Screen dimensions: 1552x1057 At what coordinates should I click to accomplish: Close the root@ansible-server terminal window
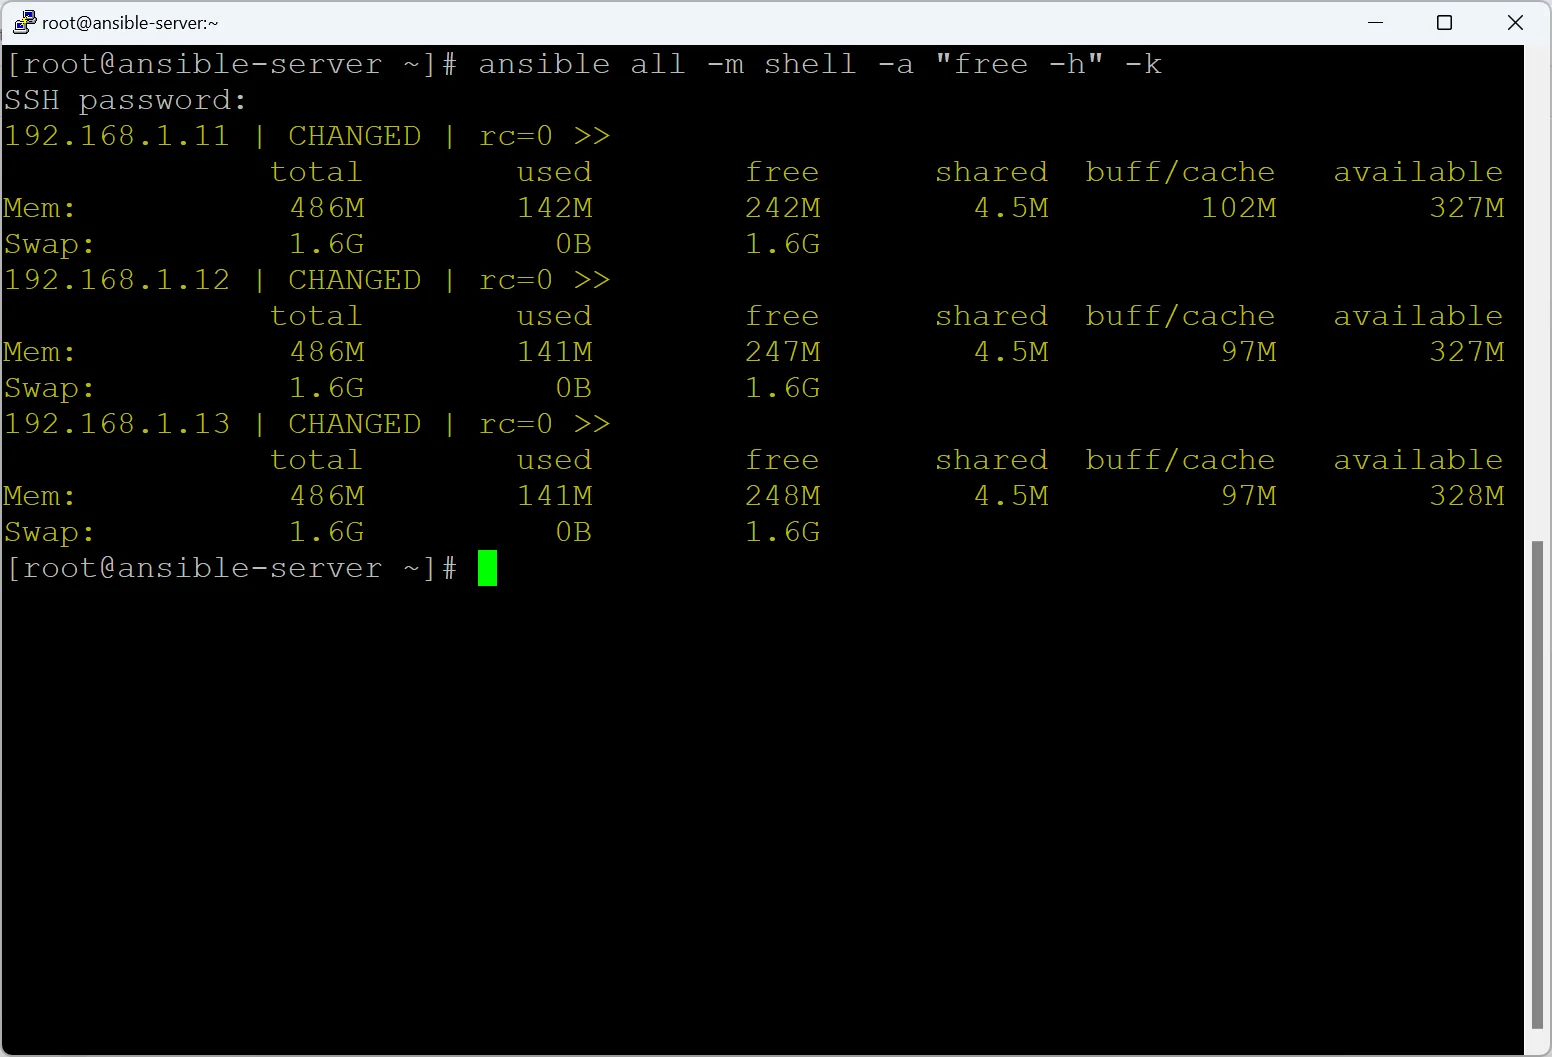click(x=1515, y=22)
